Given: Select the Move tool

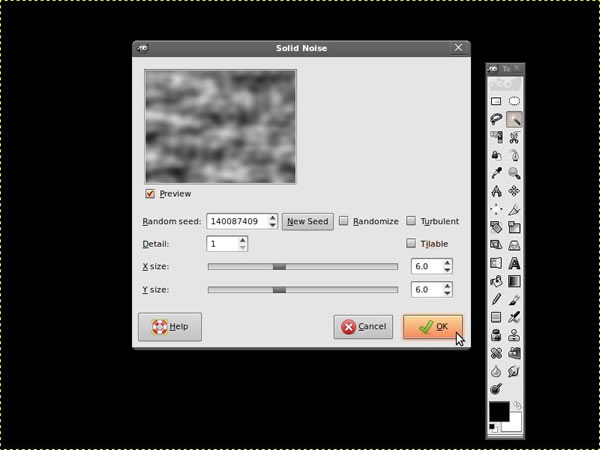Looking at the screenshot, I should pyautogui.click(x=514, y=191).
